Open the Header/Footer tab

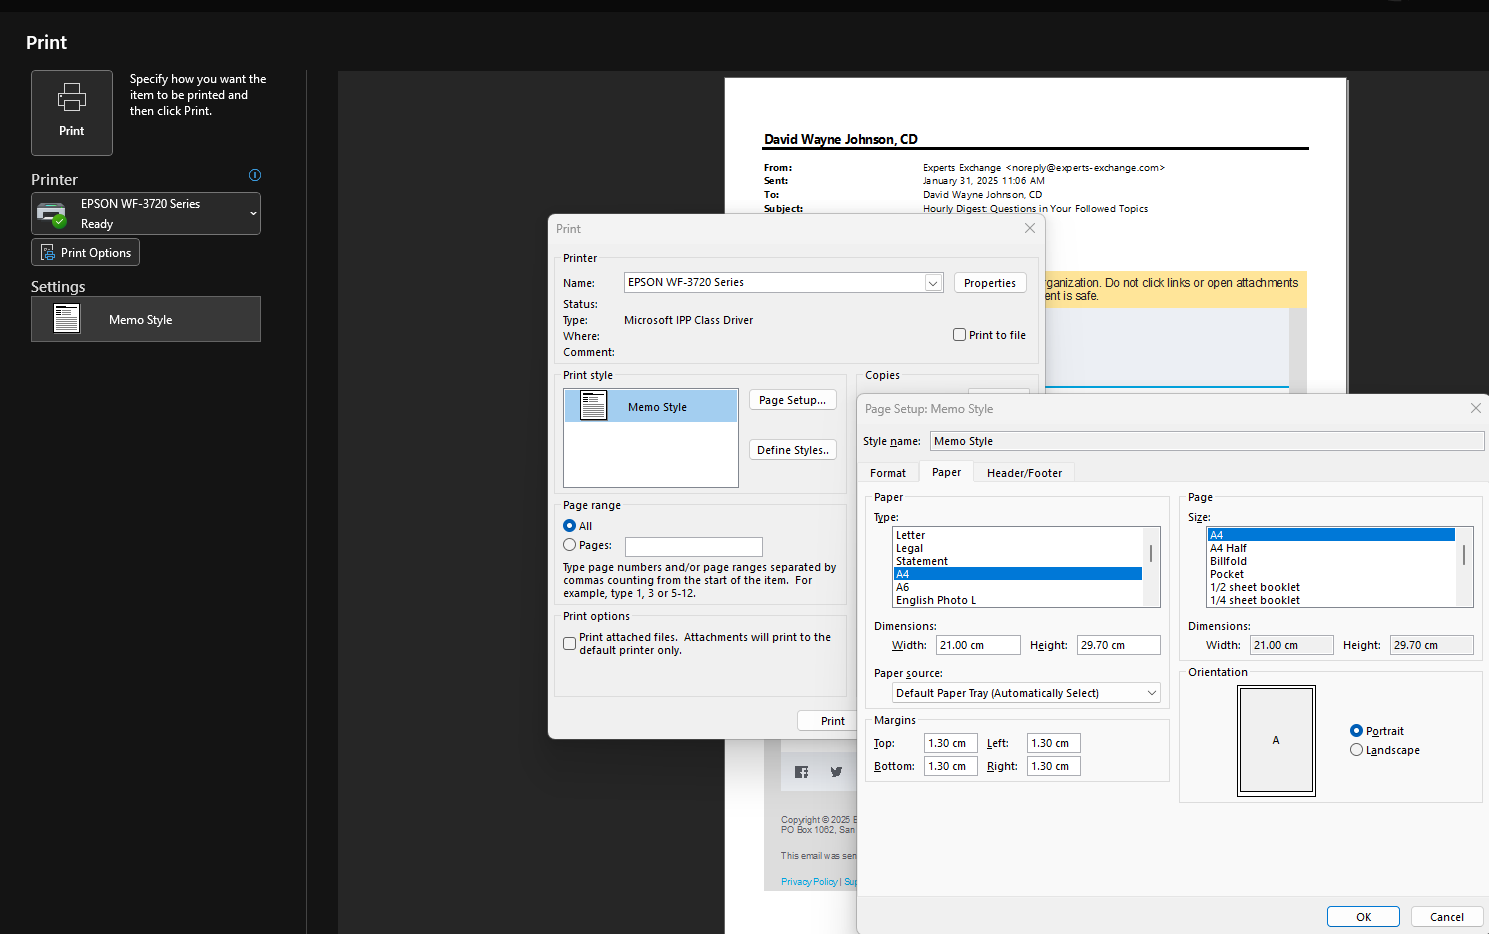1023,471
